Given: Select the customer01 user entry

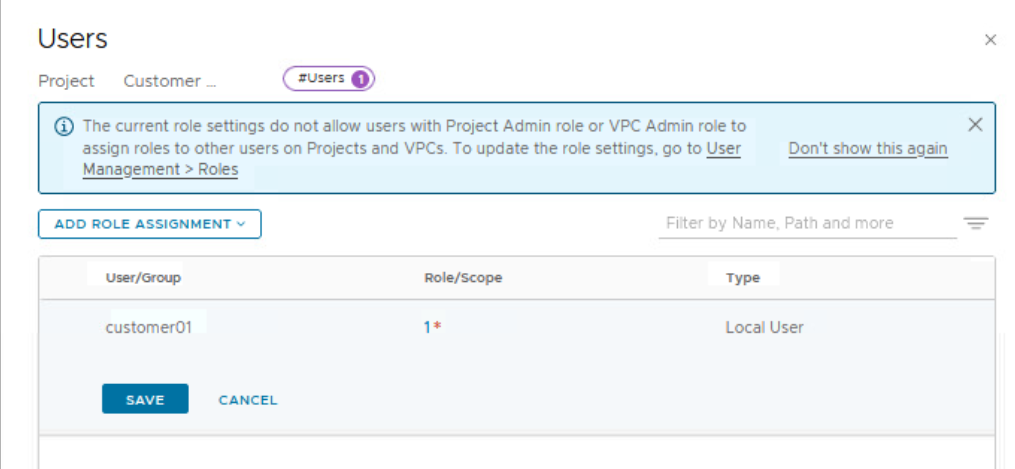Looking at the screenshot, I should [x=148, y=327].
